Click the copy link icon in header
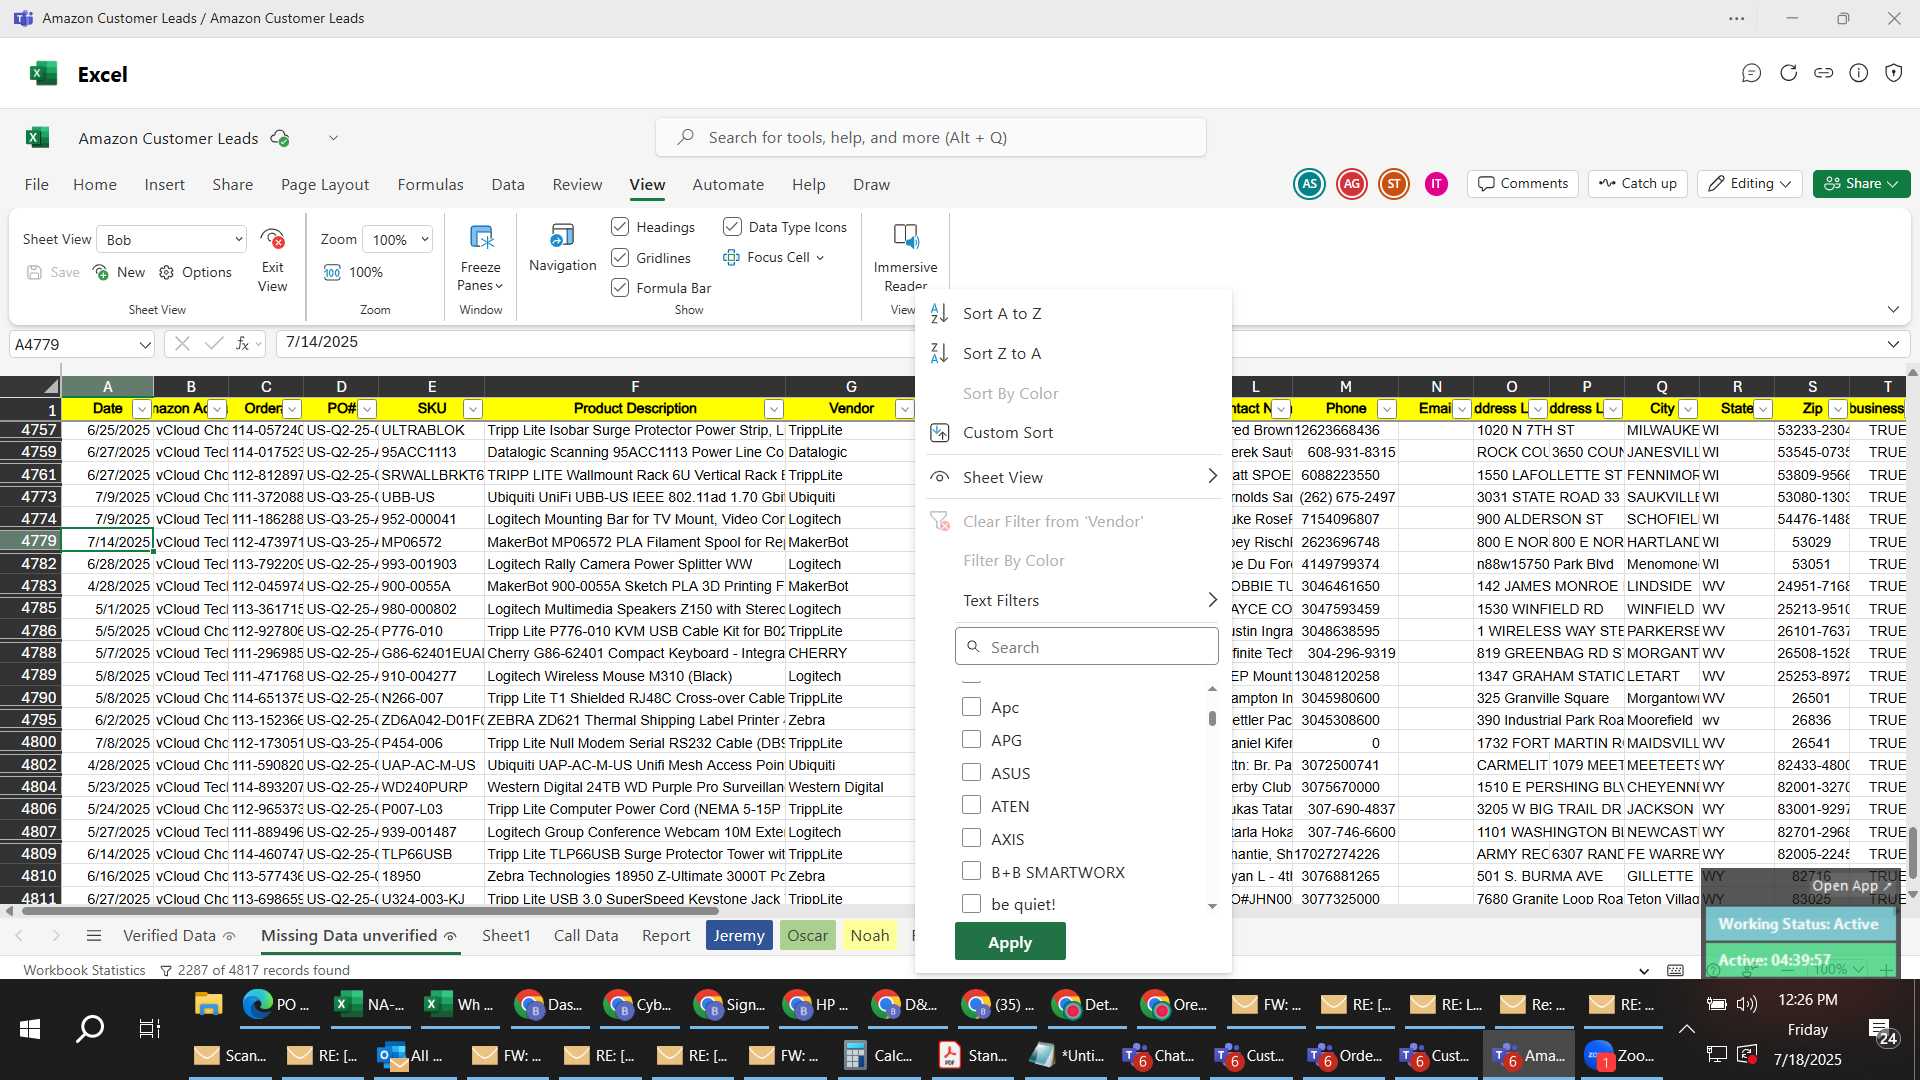Image resolution: width=1920 pixels, height=1080 pixels. click(1824, 73)
